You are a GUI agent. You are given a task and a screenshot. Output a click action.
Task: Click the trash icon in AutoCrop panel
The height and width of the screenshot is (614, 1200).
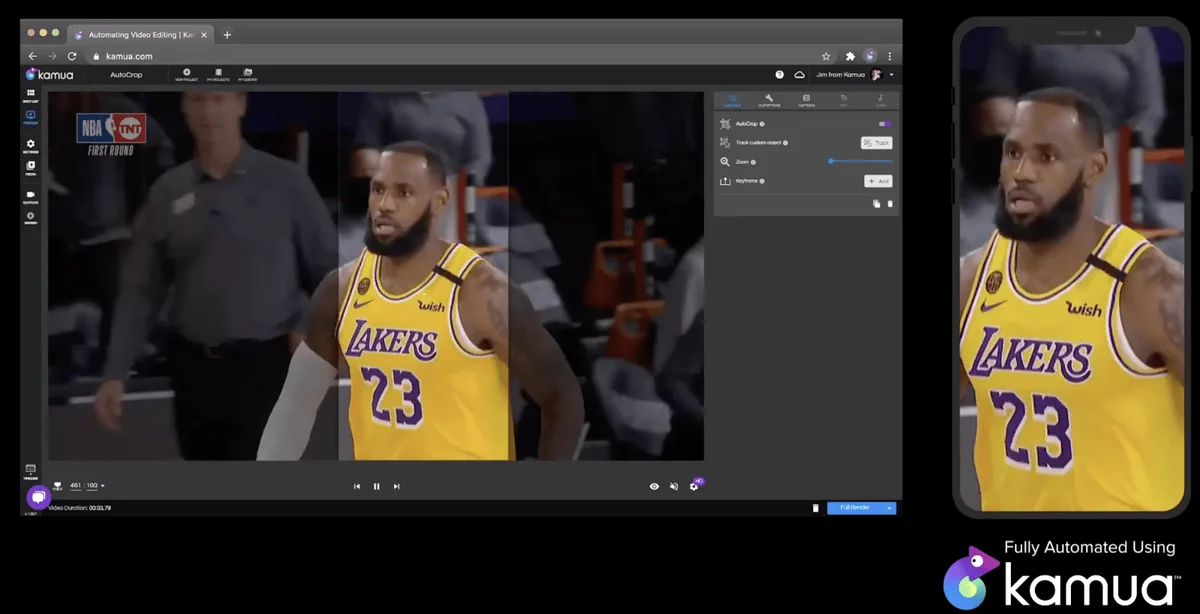tap(890, 204)
